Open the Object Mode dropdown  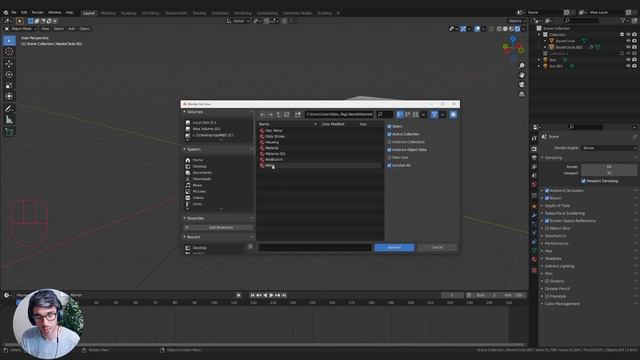point(20,29)
